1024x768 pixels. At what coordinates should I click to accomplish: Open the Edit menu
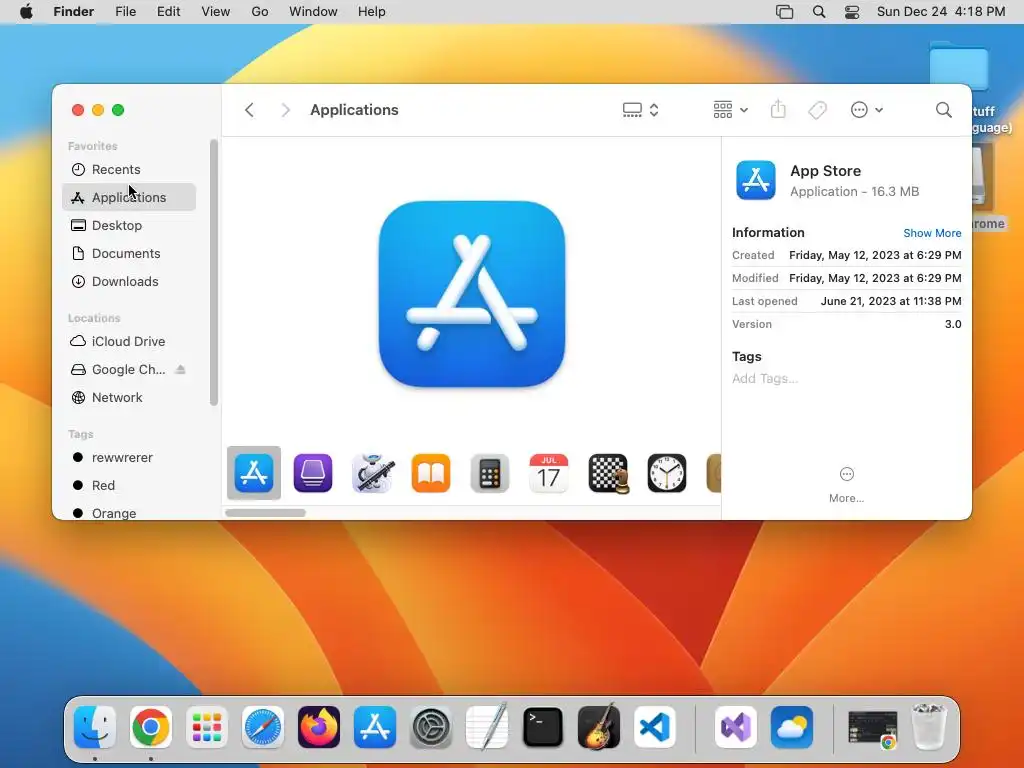pyautogui.click(x=168, y=12)
